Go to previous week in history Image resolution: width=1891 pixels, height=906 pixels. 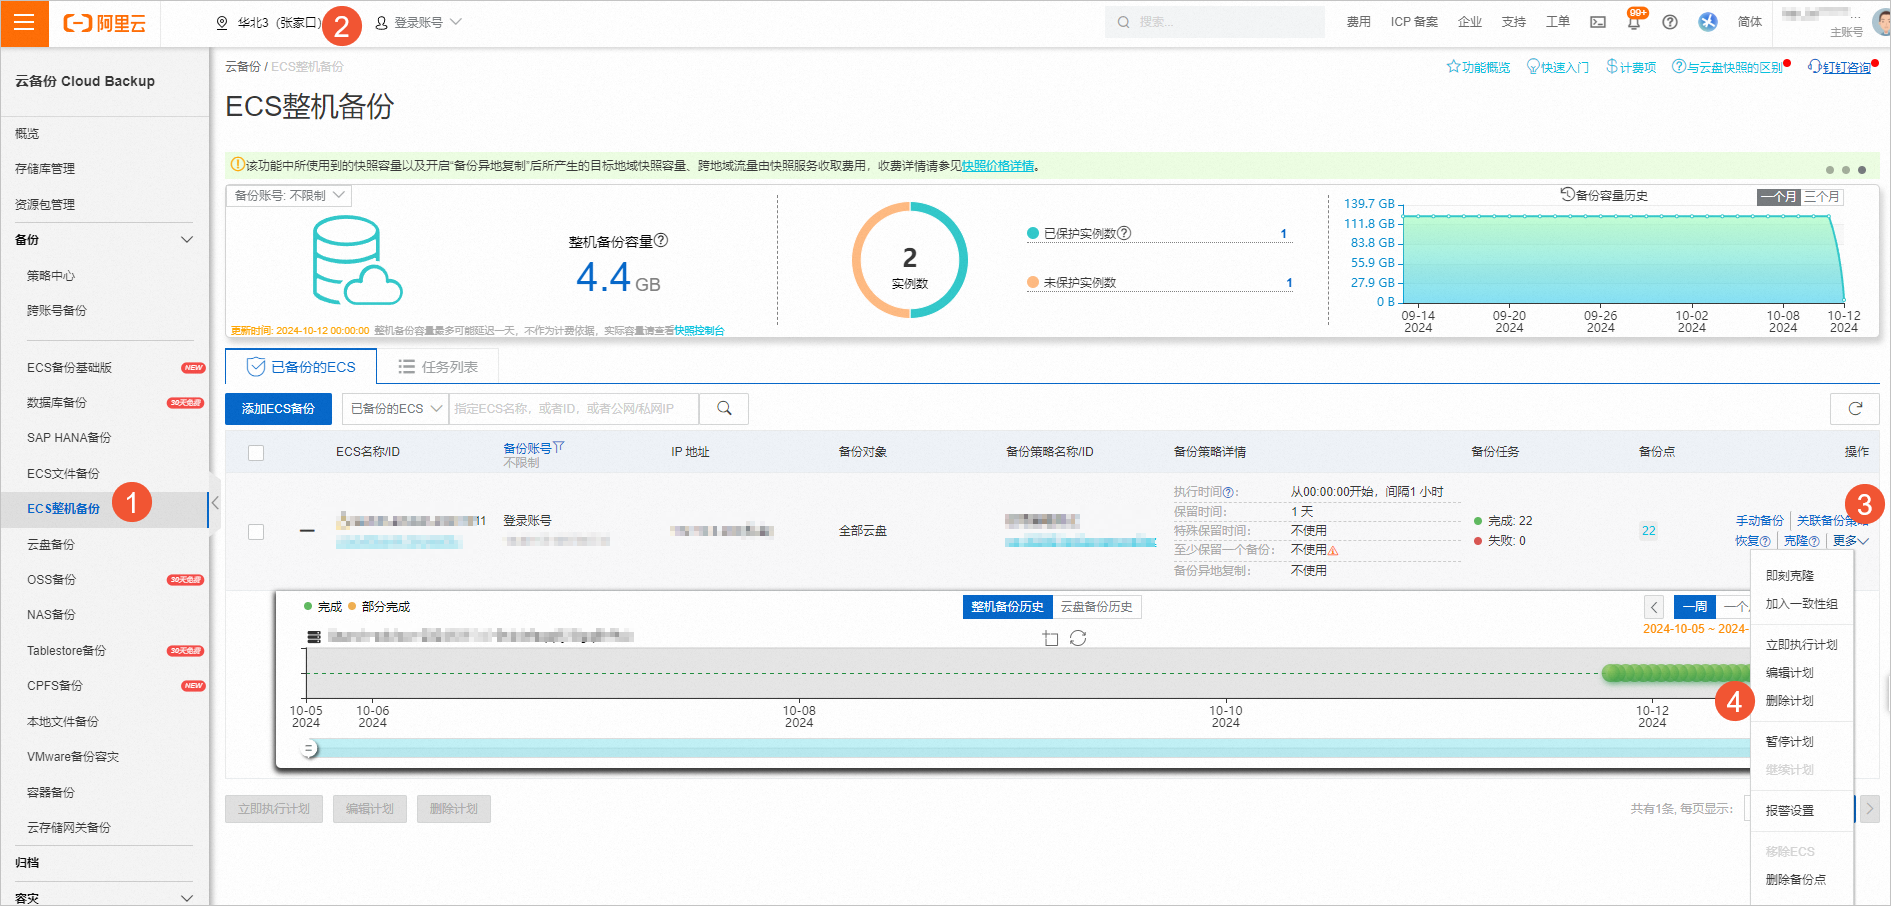(1654, 607)
